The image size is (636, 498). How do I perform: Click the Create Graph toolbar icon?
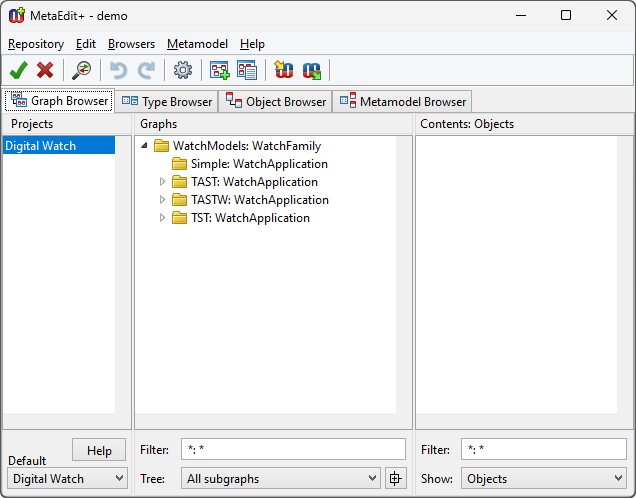click(219, 70)
